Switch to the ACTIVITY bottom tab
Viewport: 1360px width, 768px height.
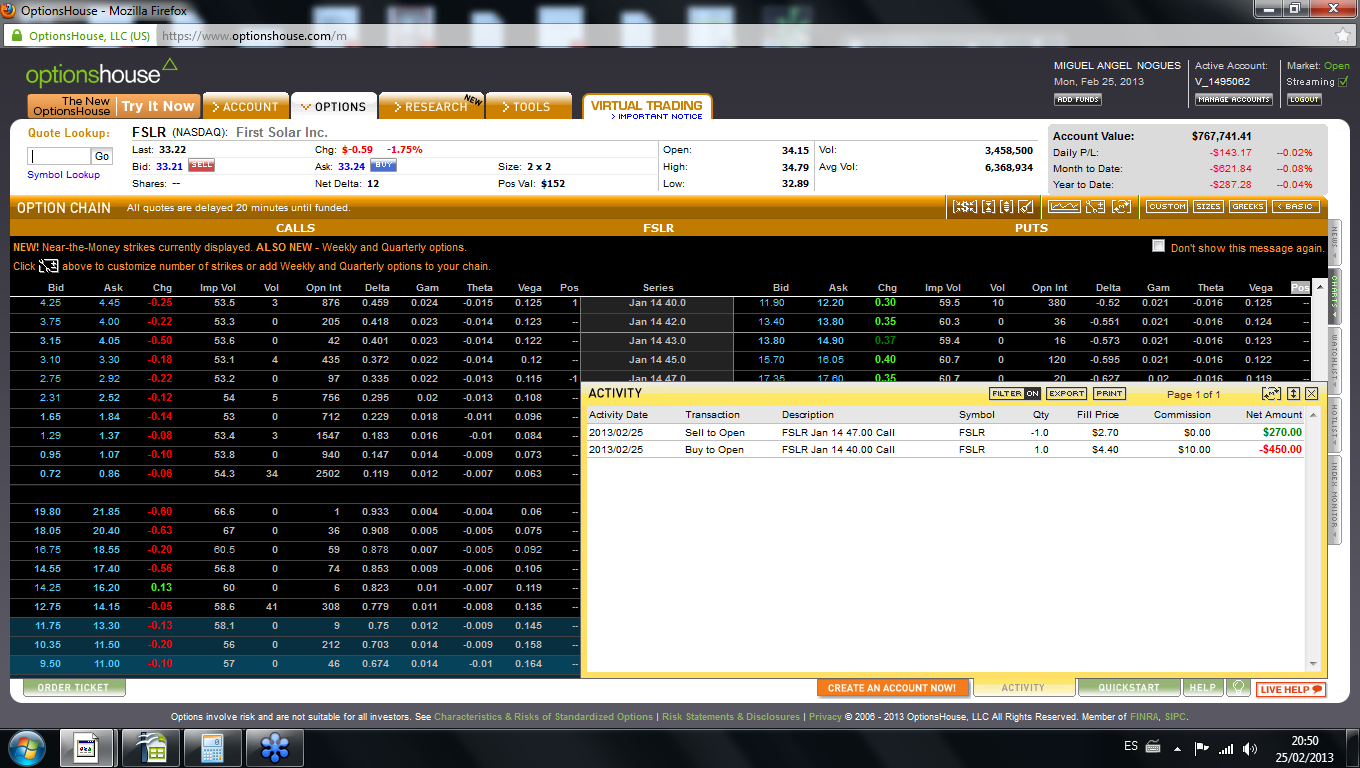coord(1024,688)
